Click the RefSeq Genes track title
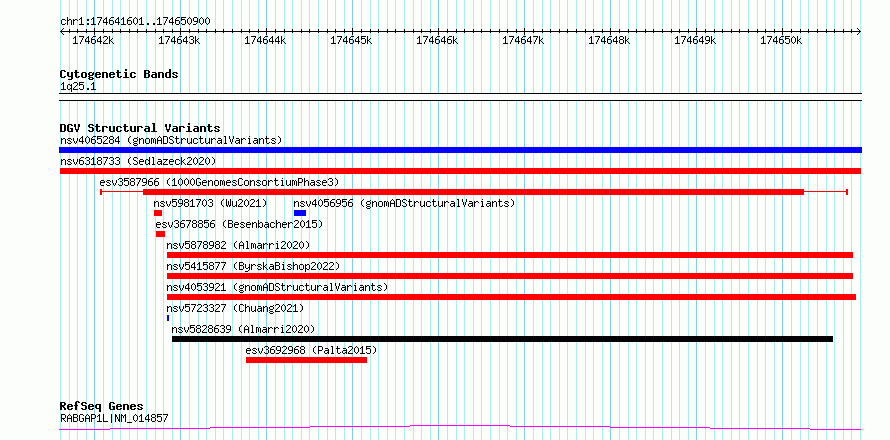Viewport: 890px width, 440px height. pyautogui.click(x=101, y=406)
